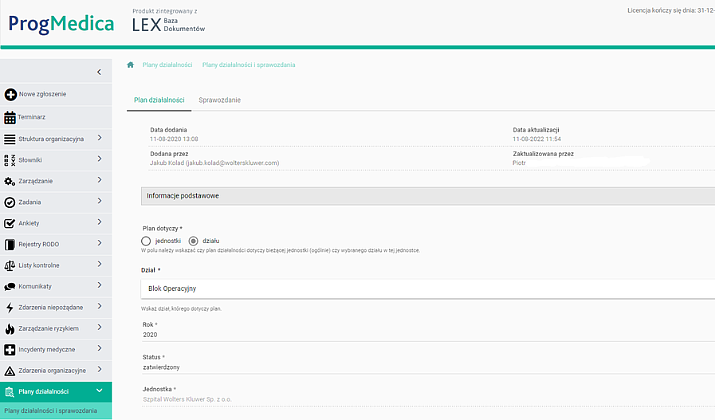
Task: Select the działu radio button
Action: (x=193, y=240)
